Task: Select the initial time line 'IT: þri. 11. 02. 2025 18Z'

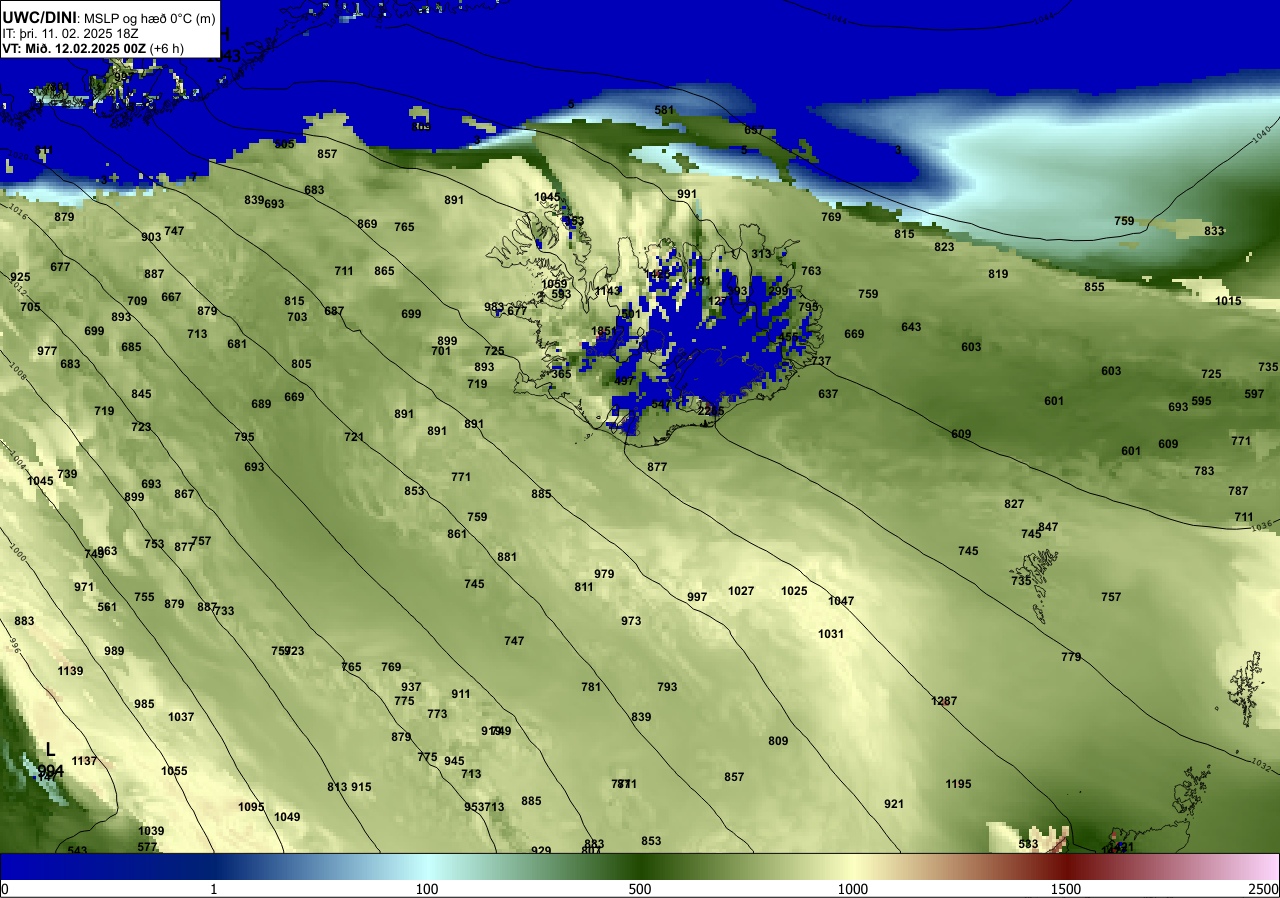Action: coord(70,33)
